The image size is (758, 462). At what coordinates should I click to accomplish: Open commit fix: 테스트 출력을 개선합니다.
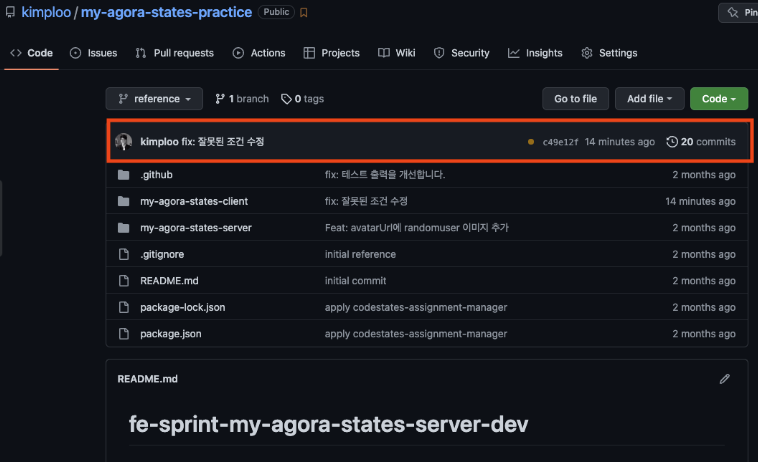point(385,174)
